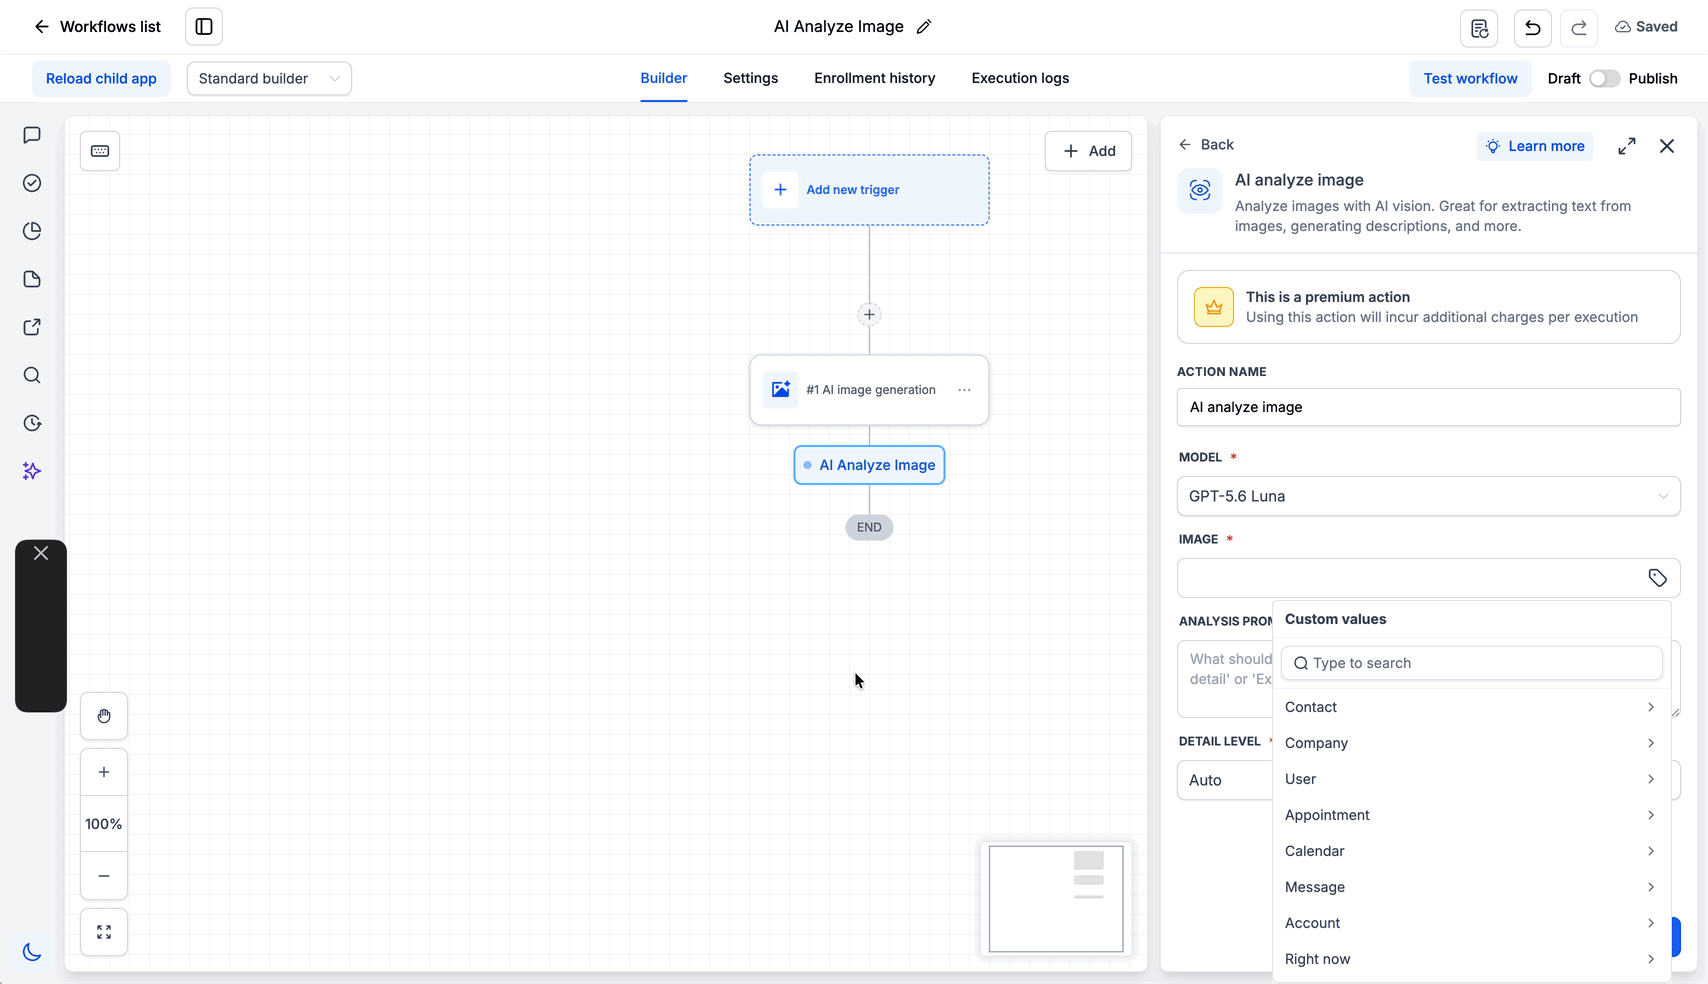The height and width of the screenshot is (984, 1708).
Task: Toggle the sidebar panel icon
Action: pyautogui.click(x=204, y=27)
